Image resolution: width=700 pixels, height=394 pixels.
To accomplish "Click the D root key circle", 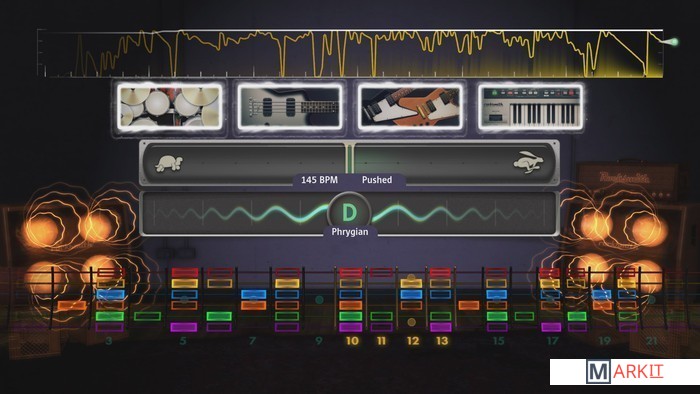I will (x=349, y=213).
